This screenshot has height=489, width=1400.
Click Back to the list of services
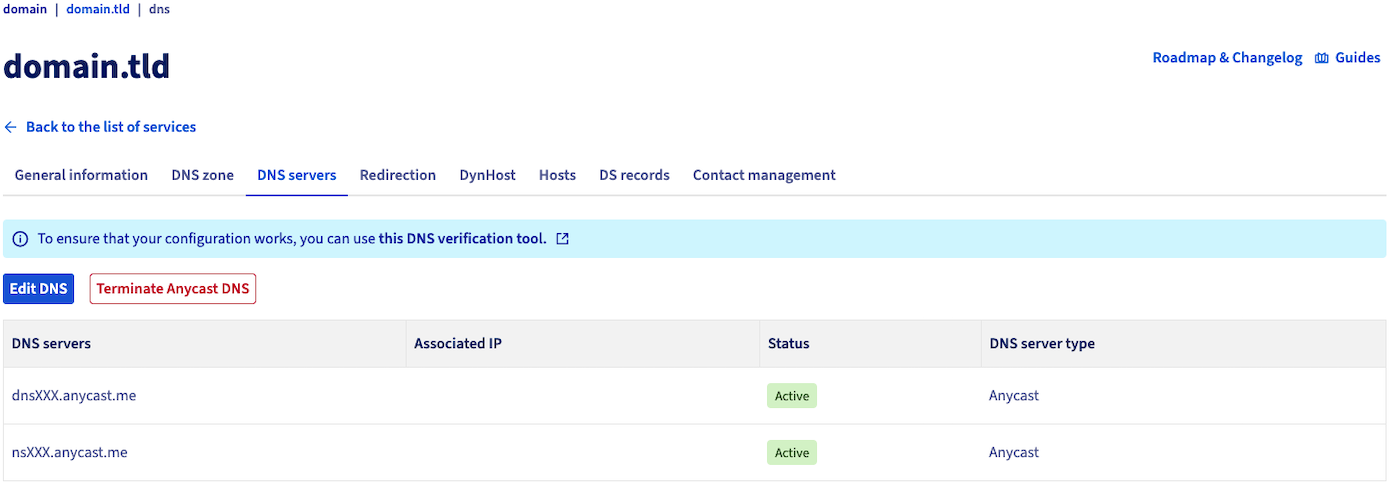pyautogui.click(x=111, y=127)
